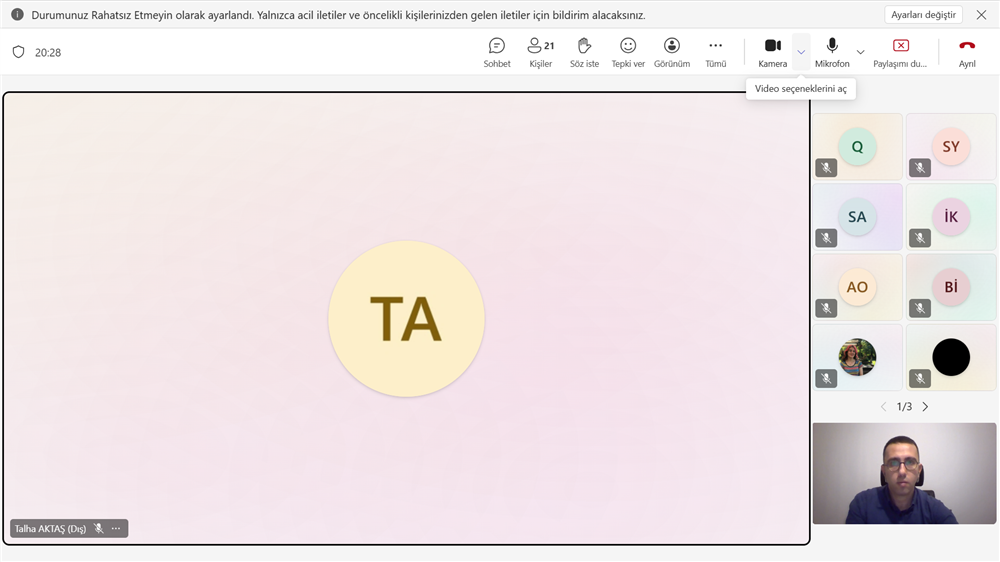Click your self-view video thumbnail

(904, 473)
